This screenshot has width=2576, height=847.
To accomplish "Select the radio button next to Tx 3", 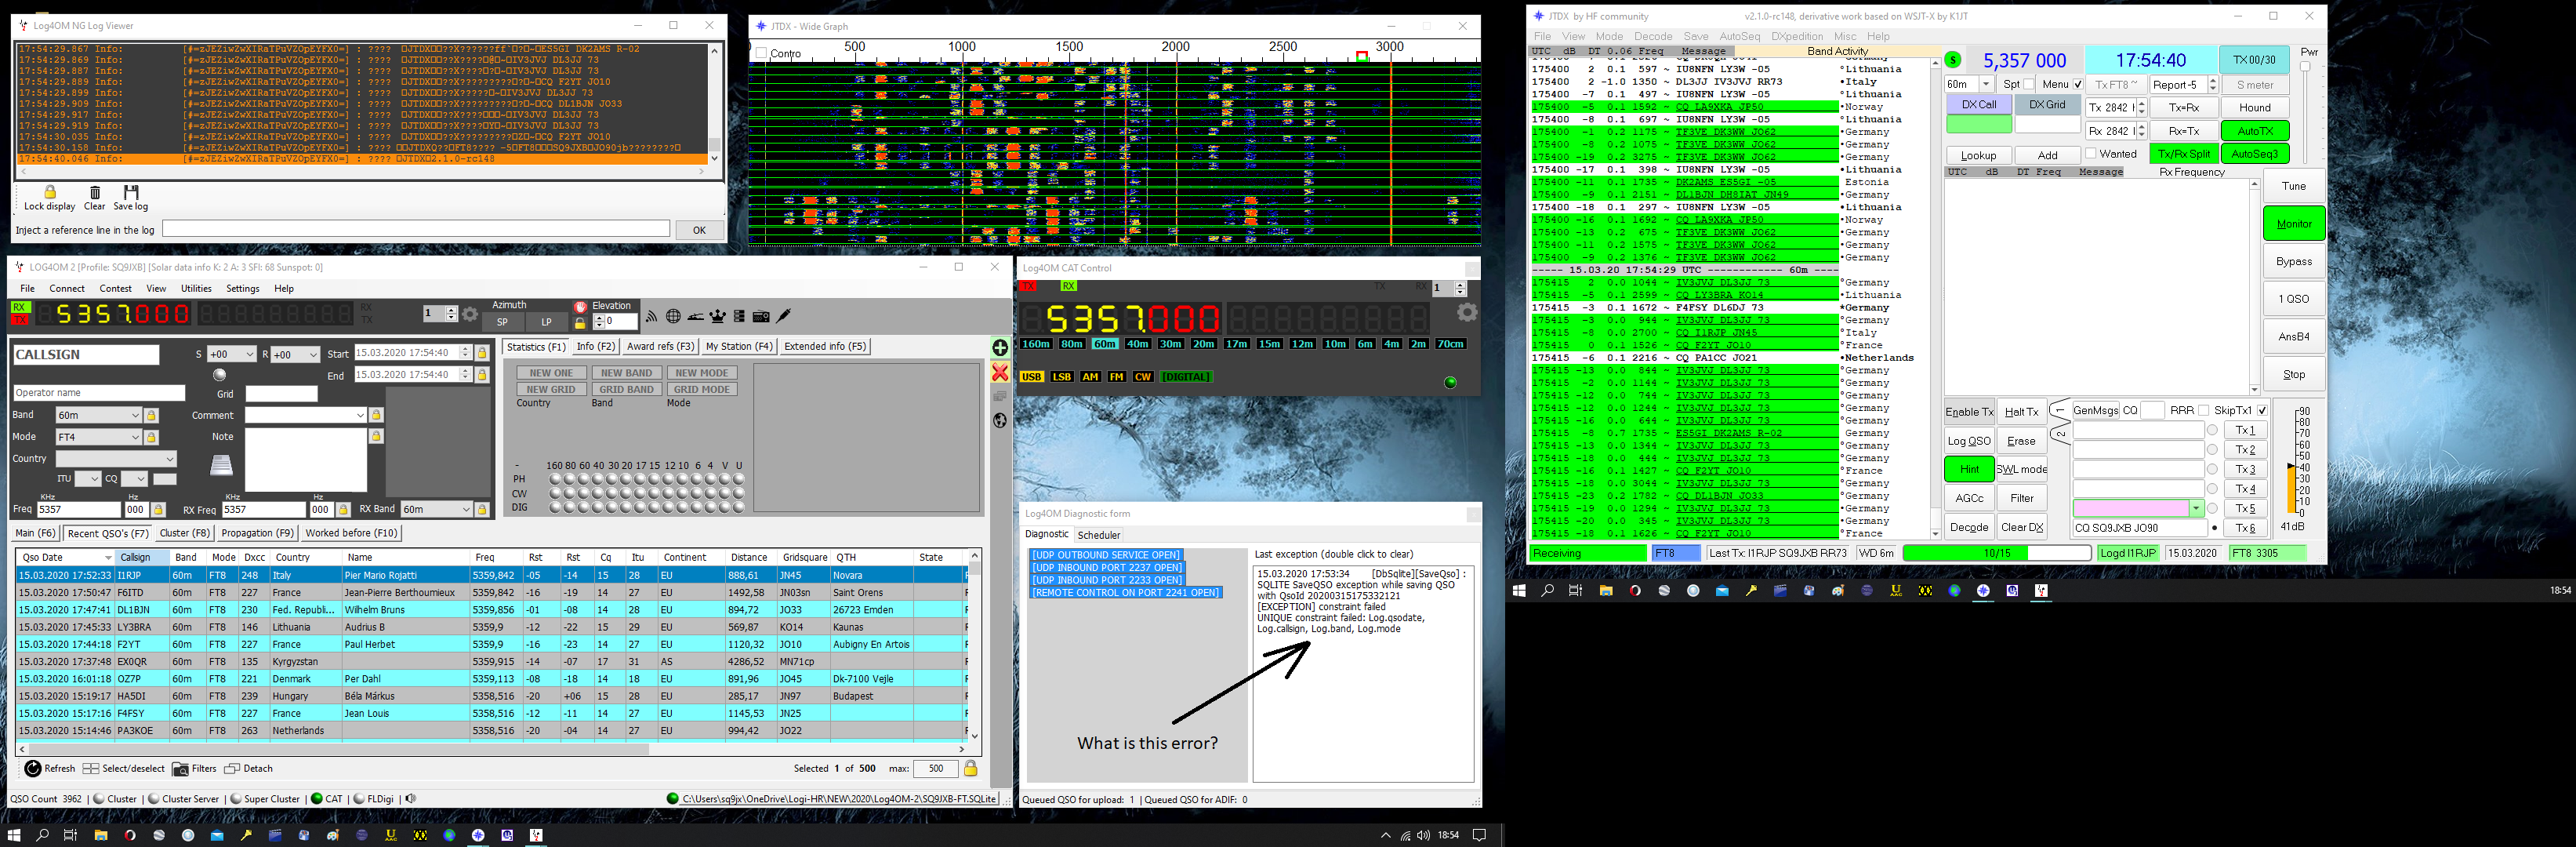I will (x=2212, y=469).
